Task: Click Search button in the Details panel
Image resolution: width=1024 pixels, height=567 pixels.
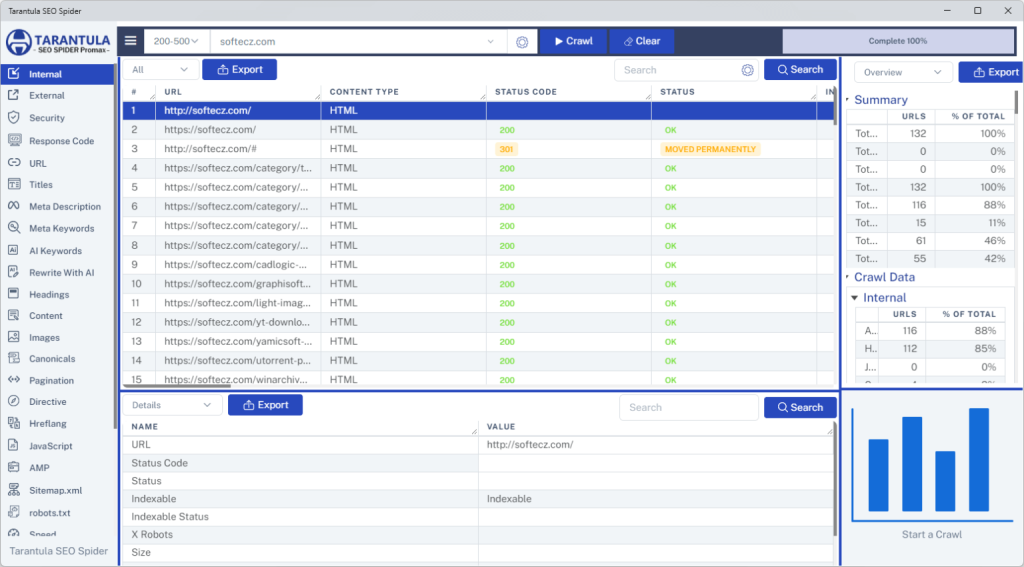Action: point(800,407)
